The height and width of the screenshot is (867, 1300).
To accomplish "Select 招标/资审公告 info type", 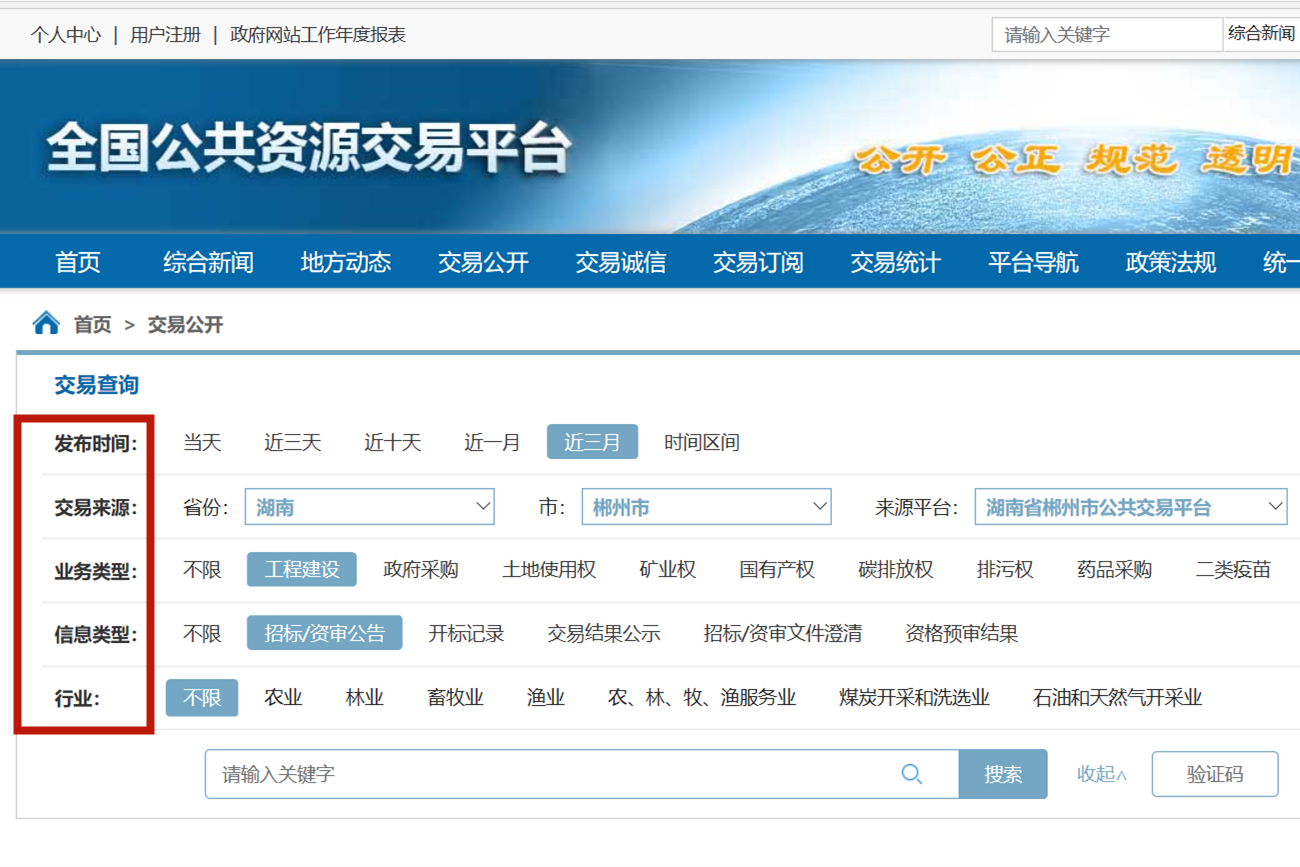I will (325, 633).
